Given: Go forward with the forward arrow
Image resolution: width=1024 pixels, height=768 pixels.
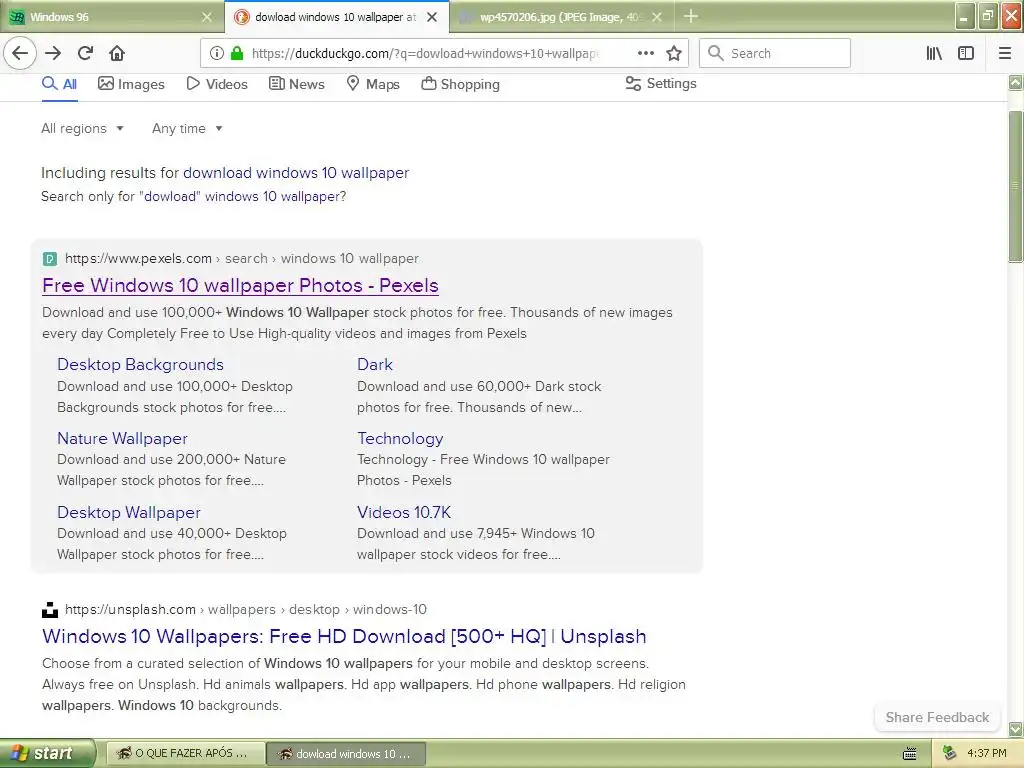Looking at the screenshot, I should (x=53, y=53).
